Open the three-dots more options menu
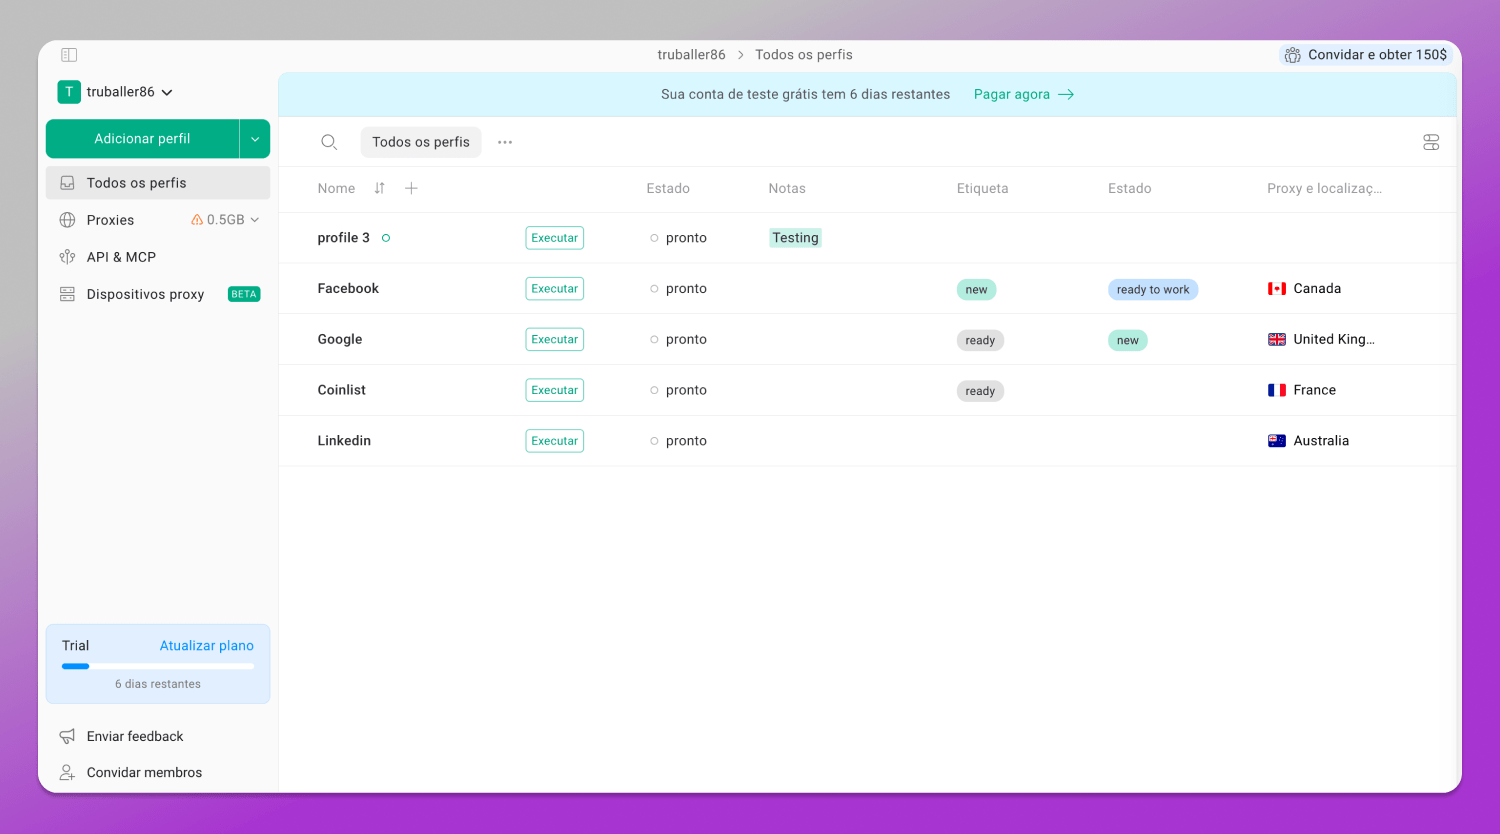The height and width of the screenshot is (834, 1500). 505,142
